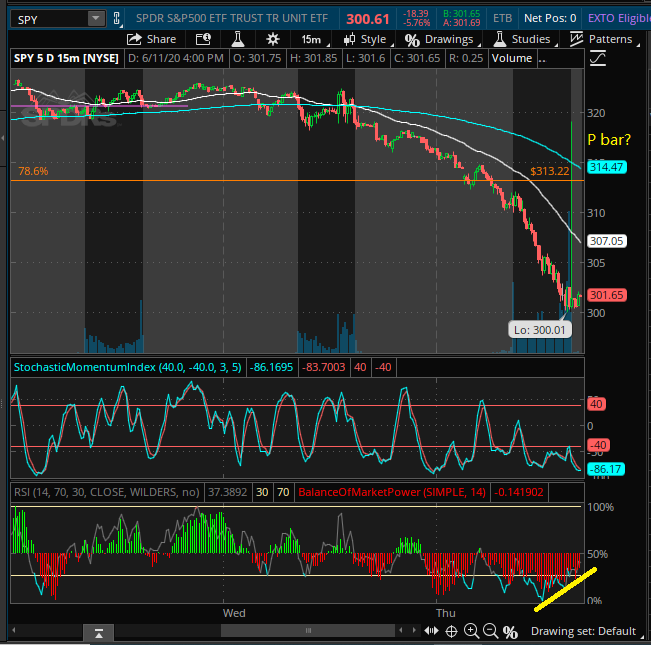Viewport: 651px width, 645px height.
Task: Click the C: 301.65 close value
Action: (x=417, y=59)
